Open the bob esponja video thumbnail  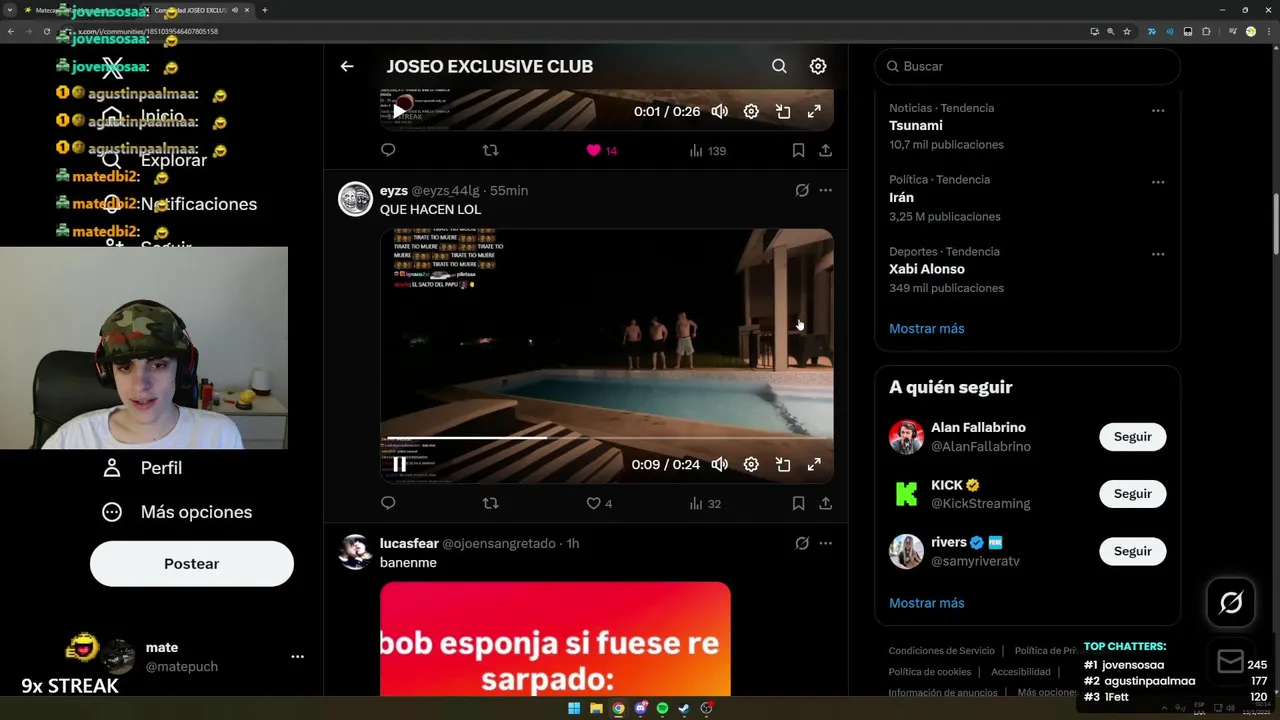click(555, 639)
